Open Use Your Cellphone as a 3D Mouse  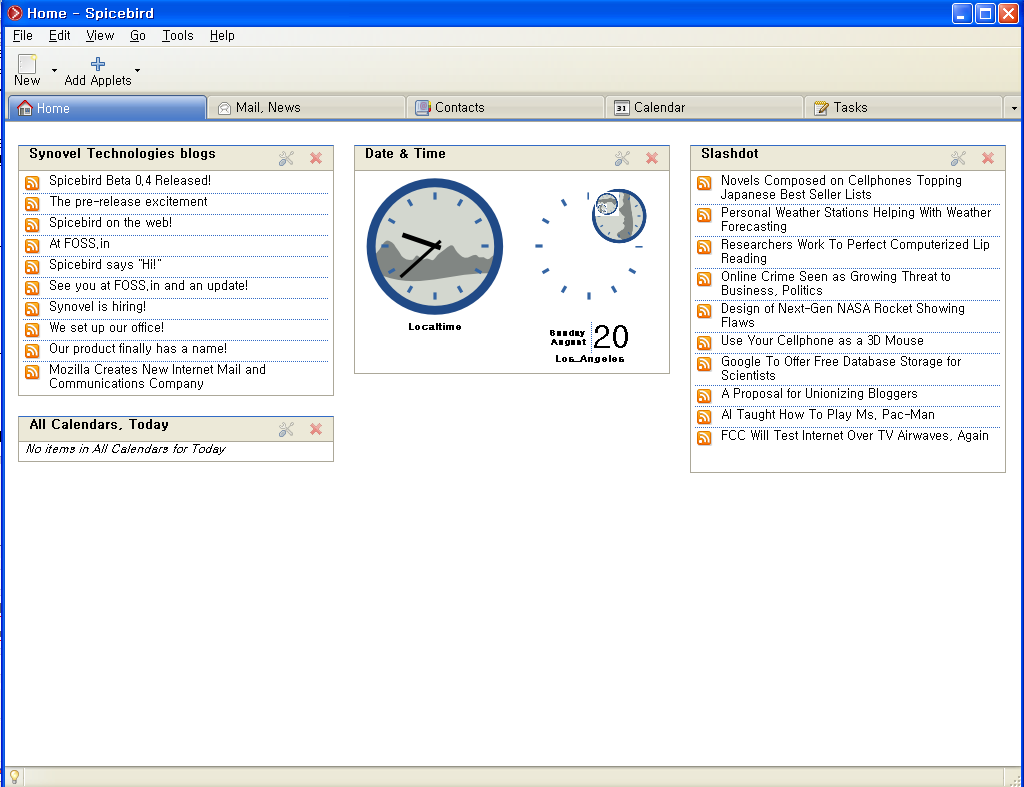click(x=822, y=340)
